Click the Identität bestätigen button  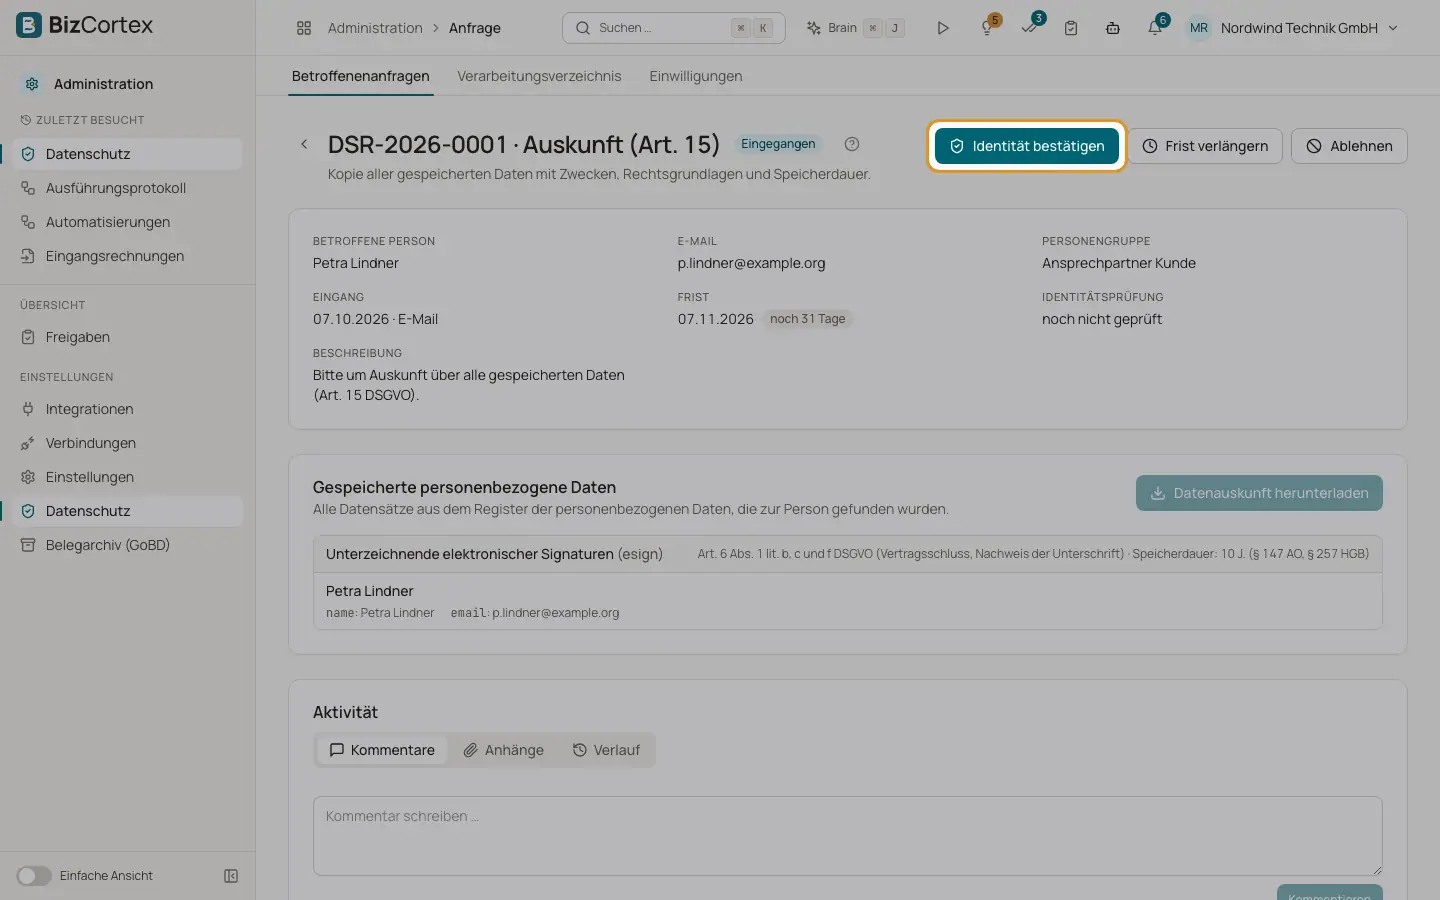(x=1027, y=146)
